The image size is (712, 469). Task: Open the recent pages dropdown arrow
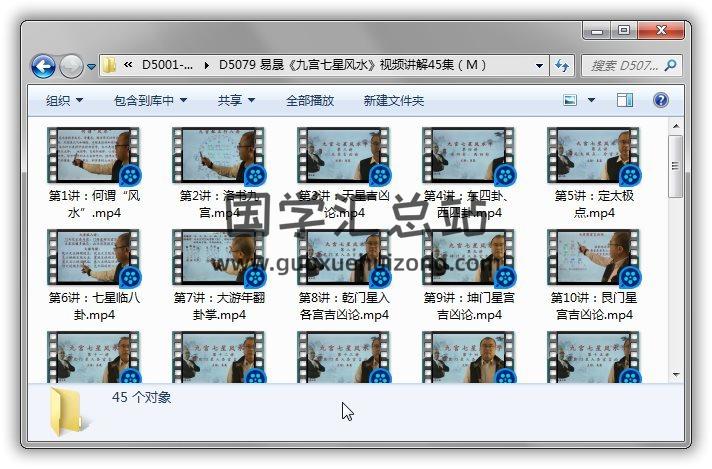point(91,67)
